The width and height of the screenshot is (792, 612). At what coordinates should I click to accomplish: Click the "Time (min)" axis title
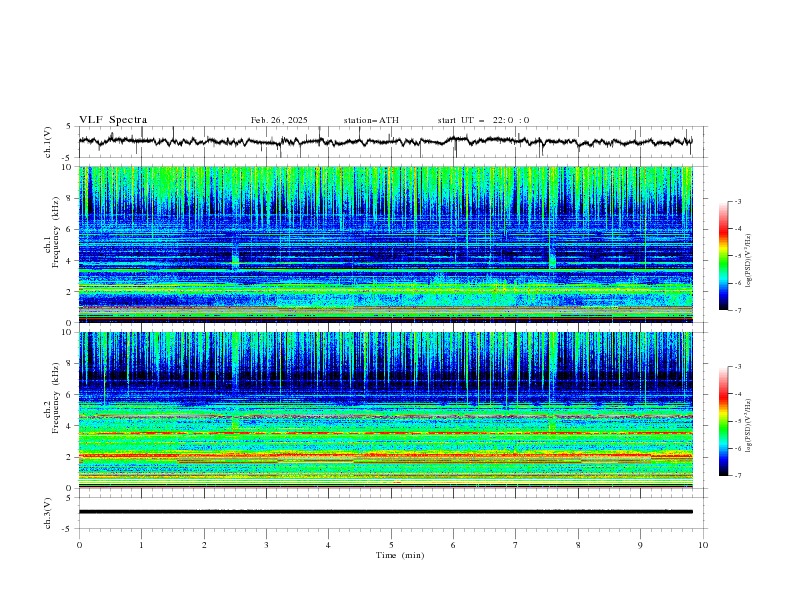400,555
